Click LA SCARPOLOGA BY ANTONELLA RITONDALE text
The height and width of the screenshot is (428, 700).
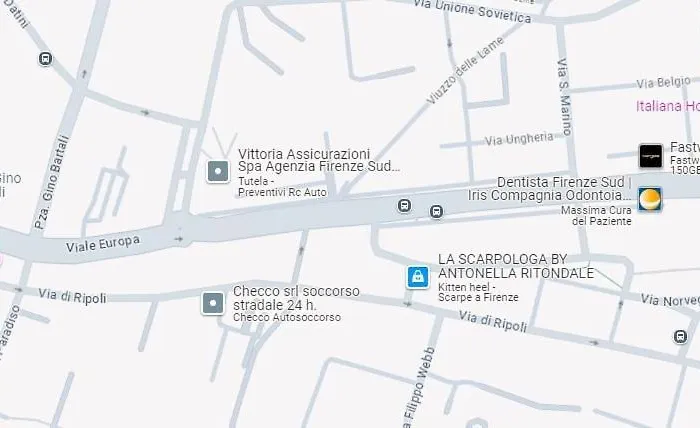(516, 266)
